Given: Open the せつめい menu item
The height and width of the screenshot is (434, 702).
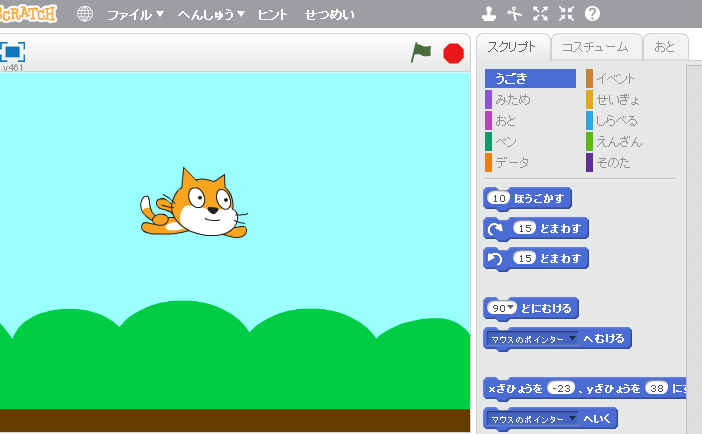Looking at the screenshot, I should 330,15.
